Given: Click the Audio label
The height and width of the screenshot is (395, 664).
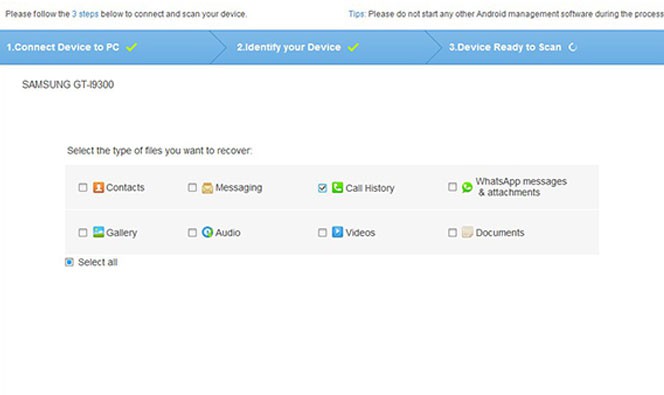Looking at the screenshot, I should pos(228,232).
